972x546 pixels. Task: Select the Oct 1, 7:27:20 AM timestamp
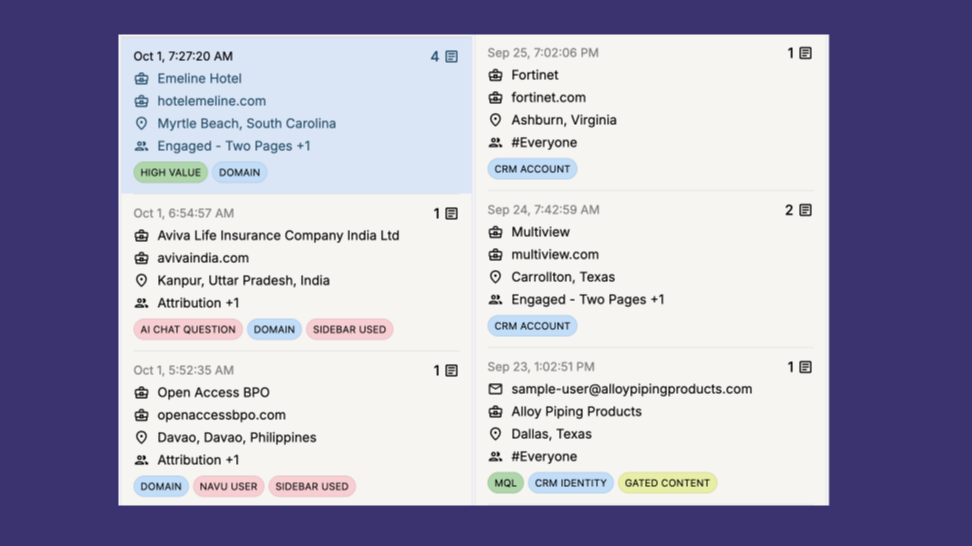tap(183, 56)
